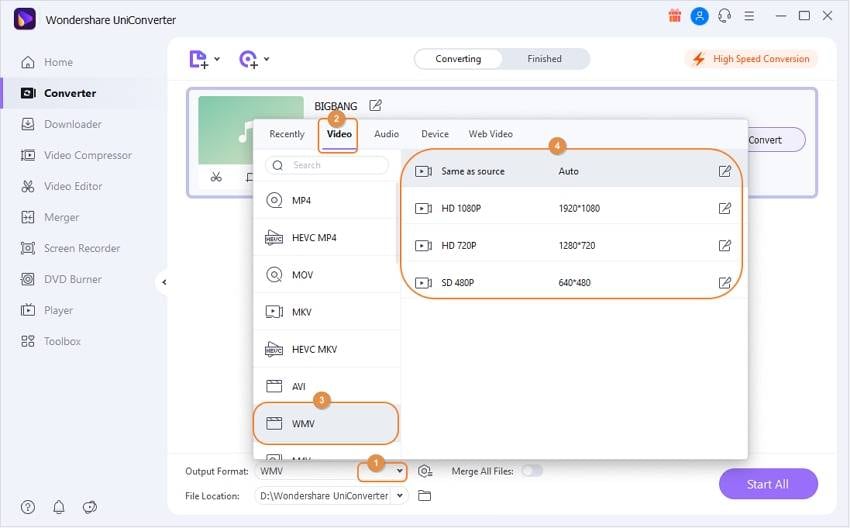Open the File Location dropdown
This screenshot has width=850, height=528.
[x=400, y=495]
